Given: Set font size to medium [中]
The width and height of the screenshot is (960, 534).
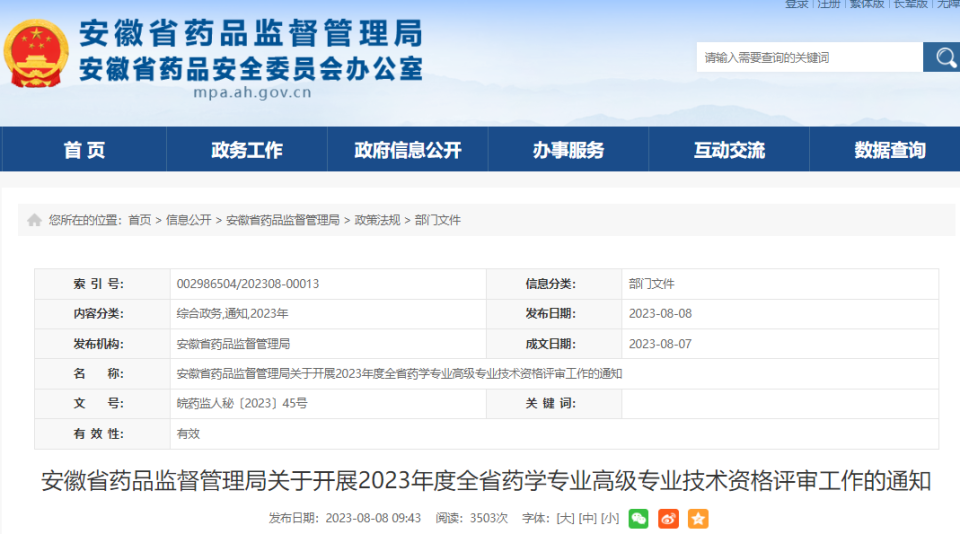Looking at the screenshot, I should 588,518.
